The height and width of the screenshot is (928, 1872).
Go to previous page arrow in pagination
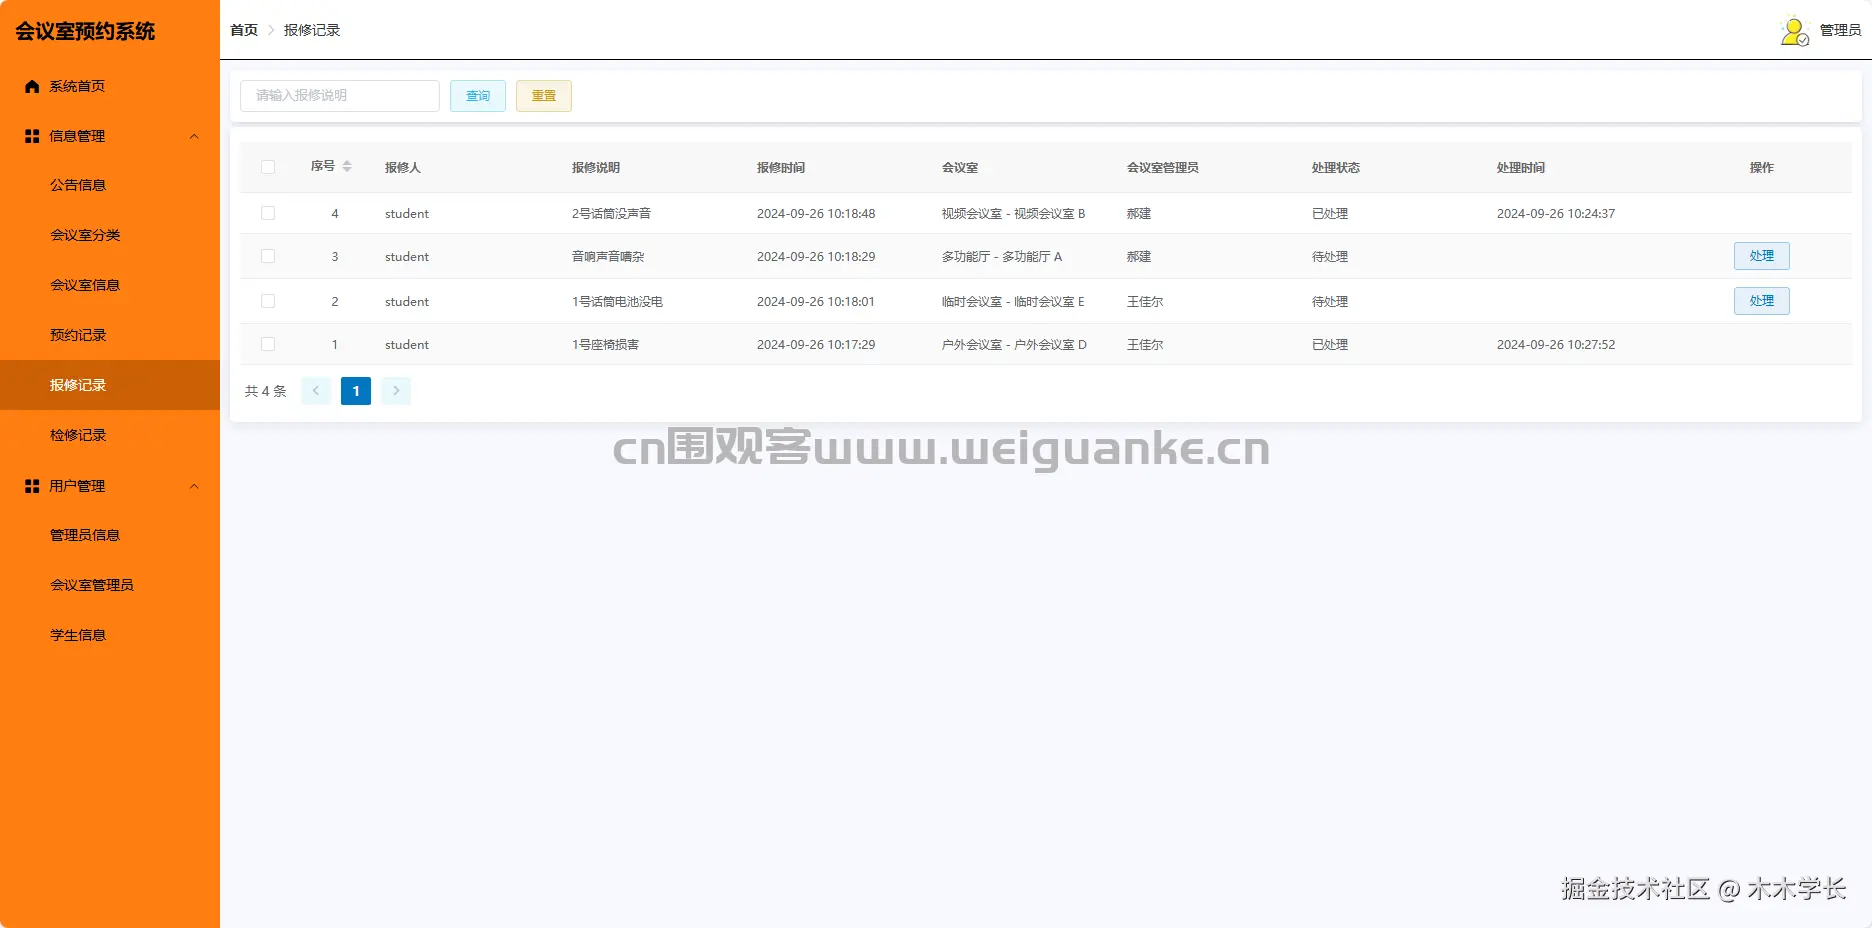[x=316, y=391]
